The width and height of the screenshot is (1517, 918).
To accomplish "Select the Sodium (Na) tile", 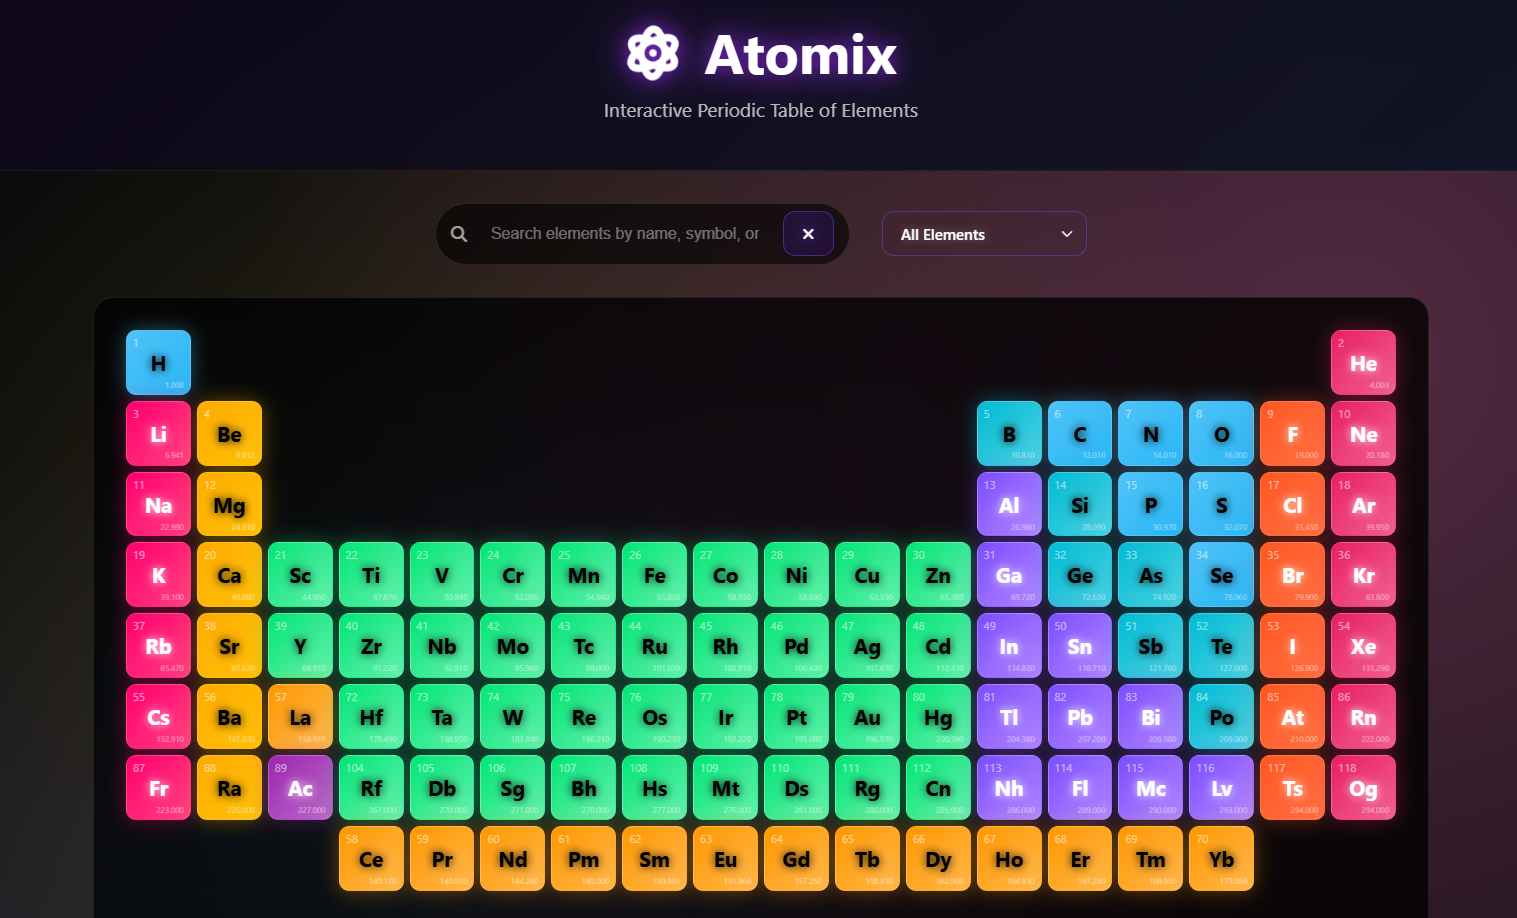I will tap(158, 504).
